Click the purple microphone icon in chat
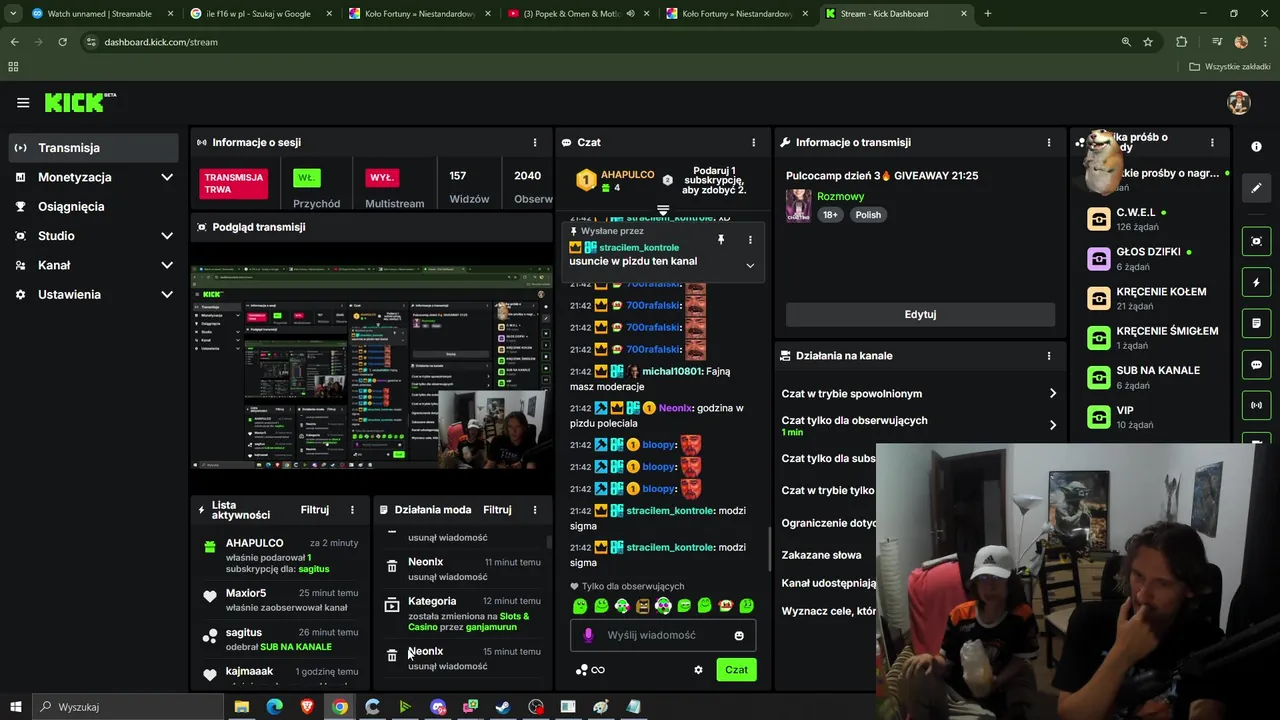The image size is (1280, 720). 588,635
